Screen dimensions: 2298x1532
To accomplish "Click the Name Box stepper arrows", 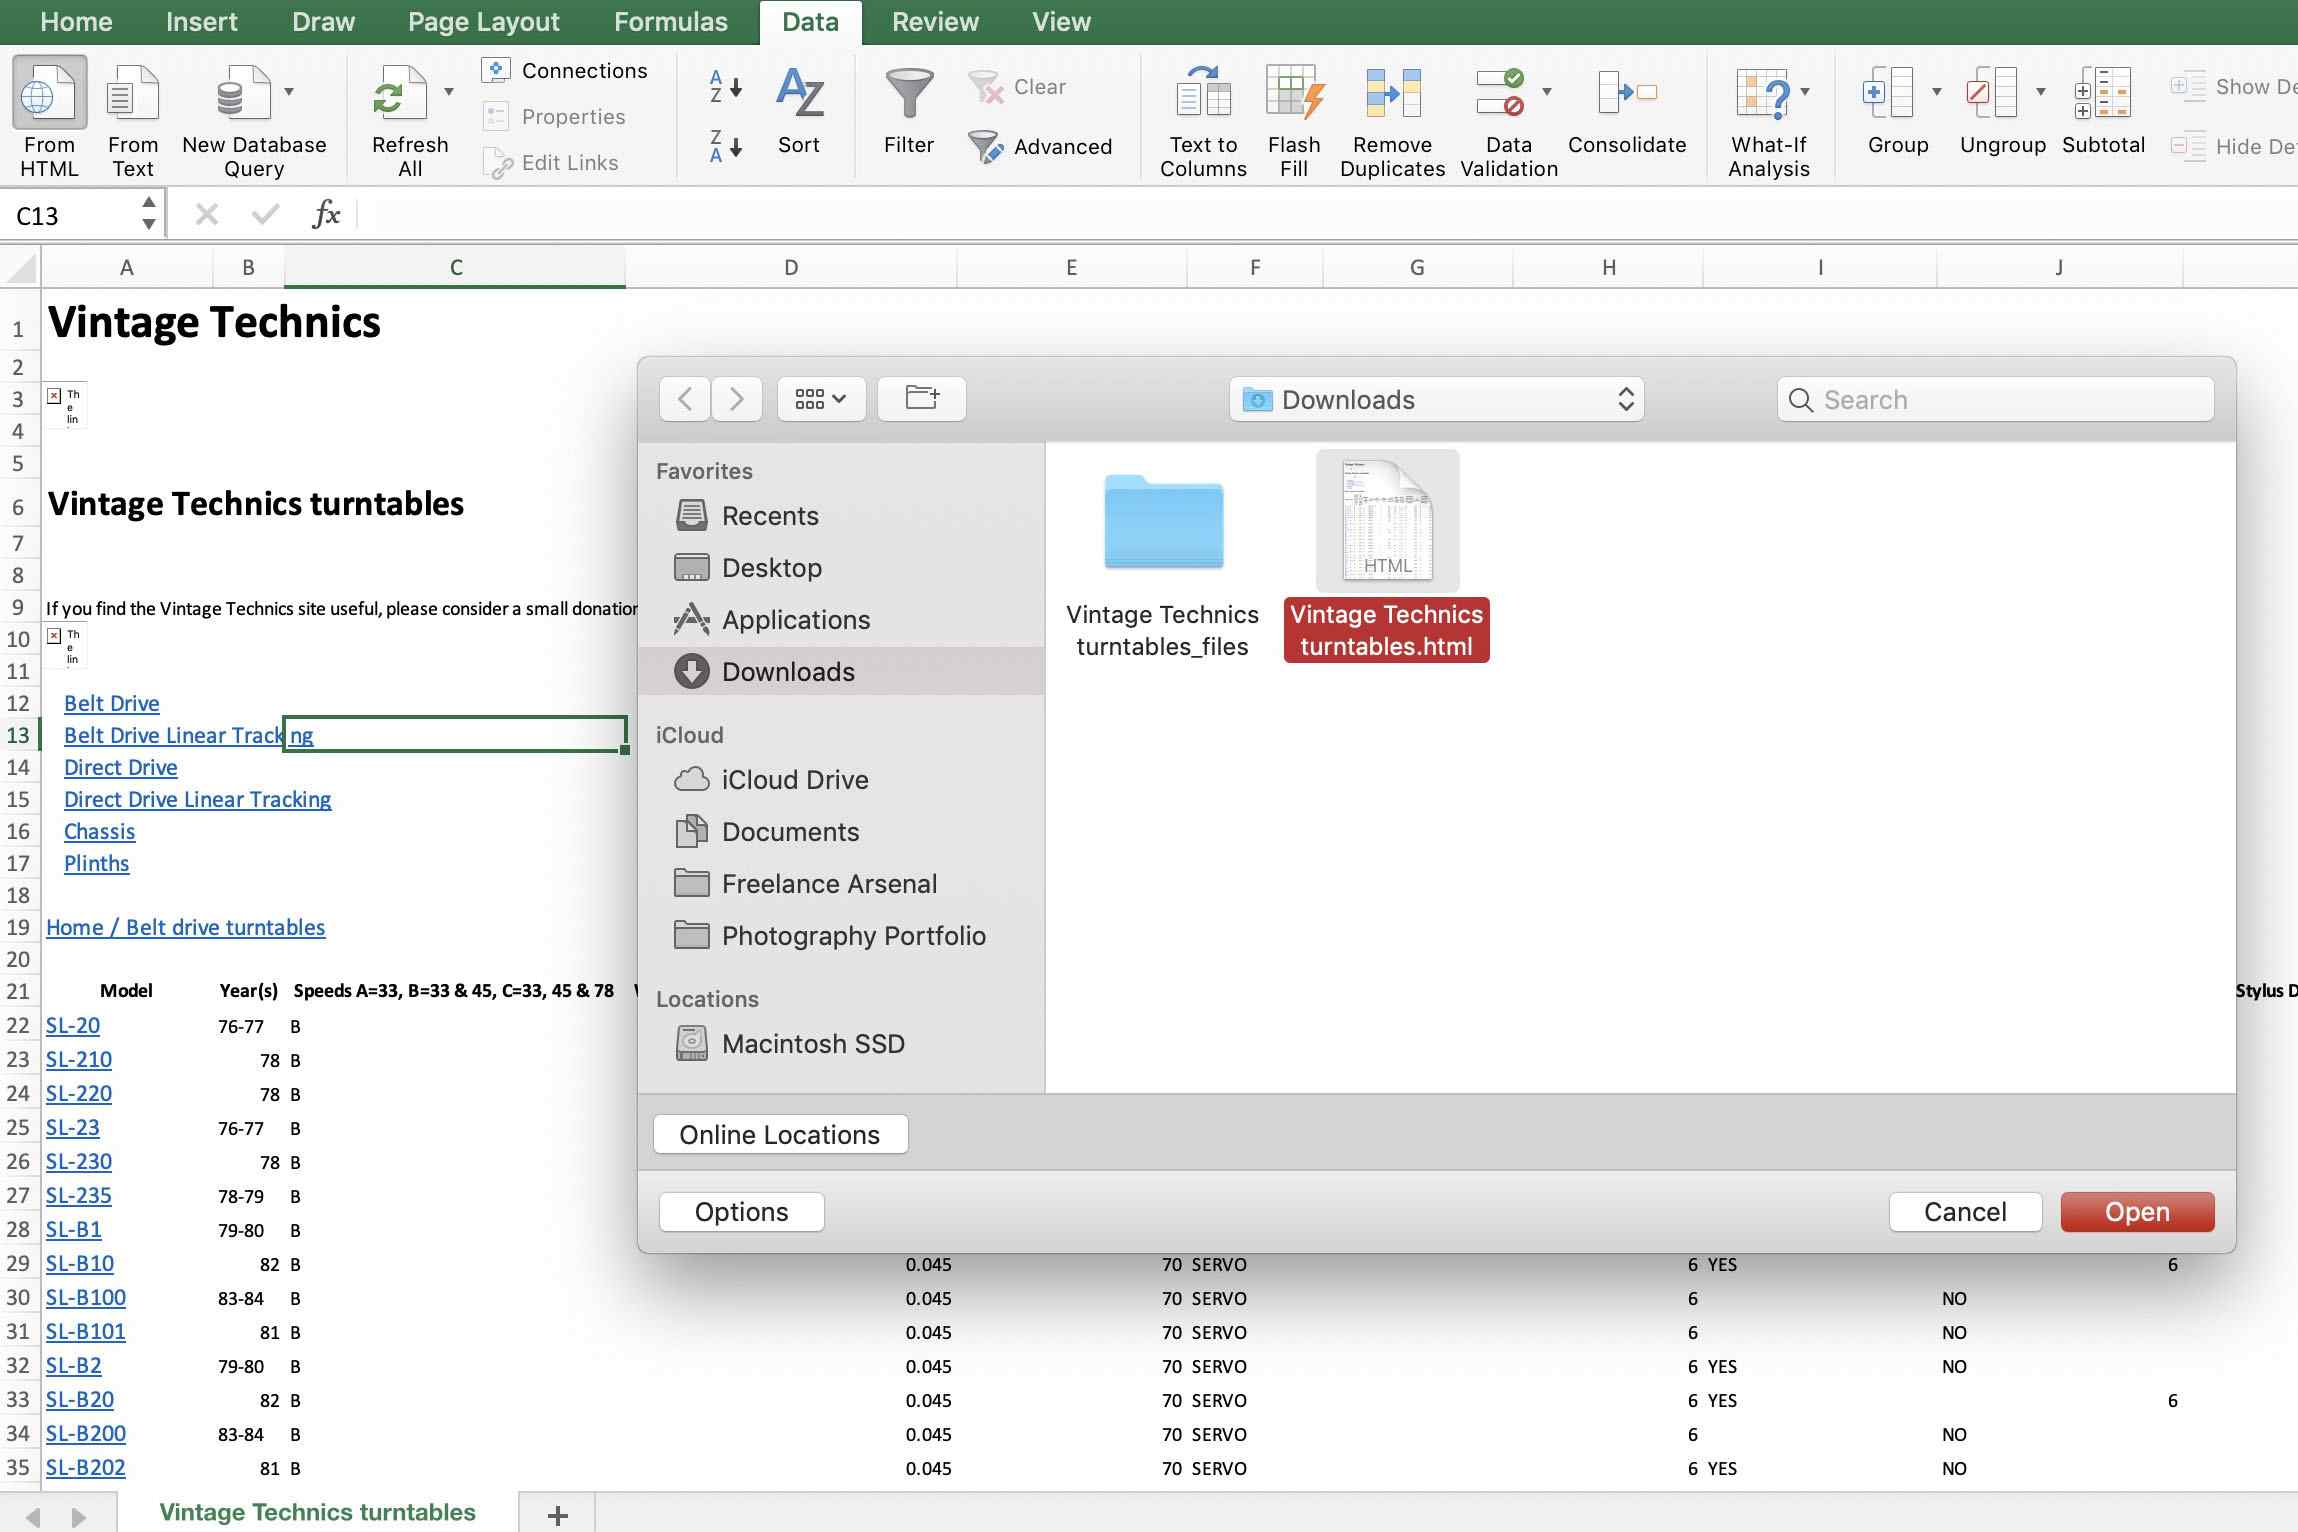I will pyautogui.click(x=148, y=213).
